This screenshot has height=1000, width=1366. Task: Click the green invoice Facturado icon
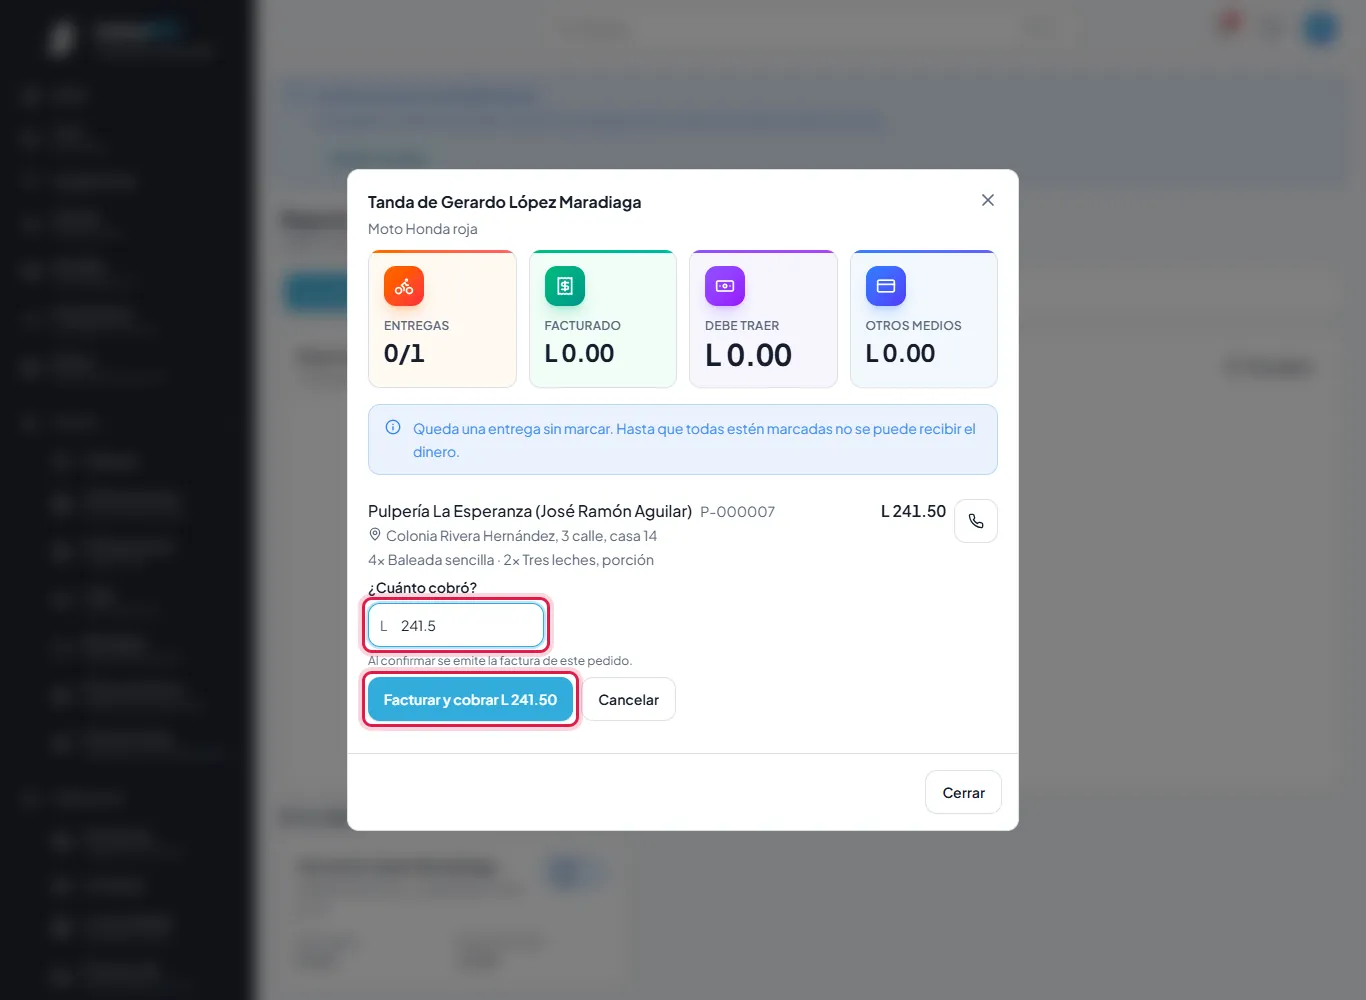coord(565,286)
